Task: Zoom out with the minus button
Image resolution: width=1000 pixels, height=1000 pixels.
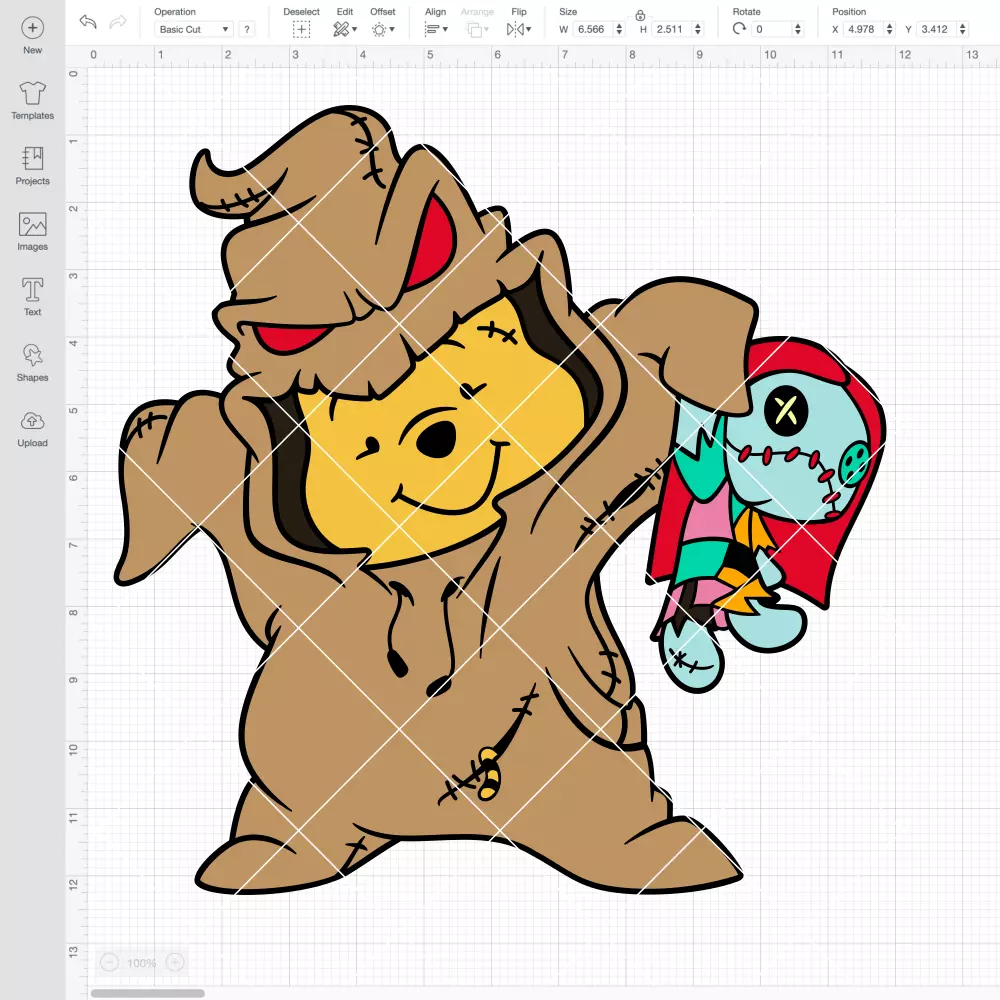Action: tap(109, 962)
